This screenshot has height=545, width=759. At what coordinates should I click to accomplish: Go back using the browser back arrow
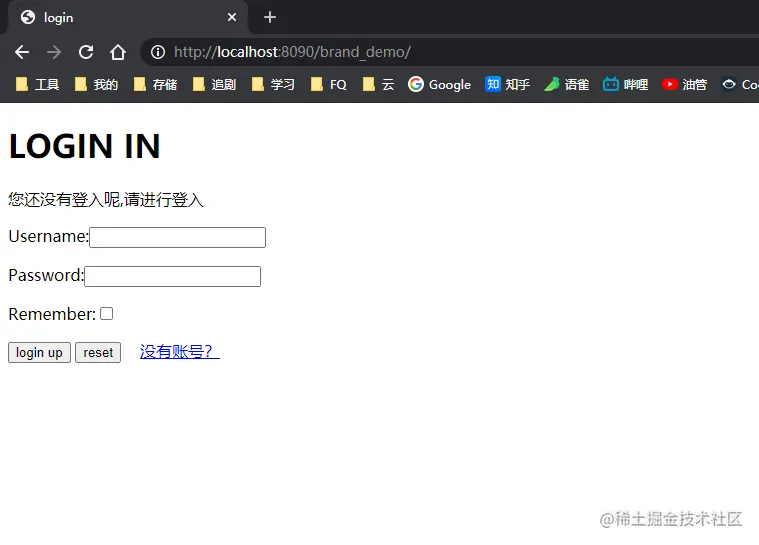pos(22,52)
